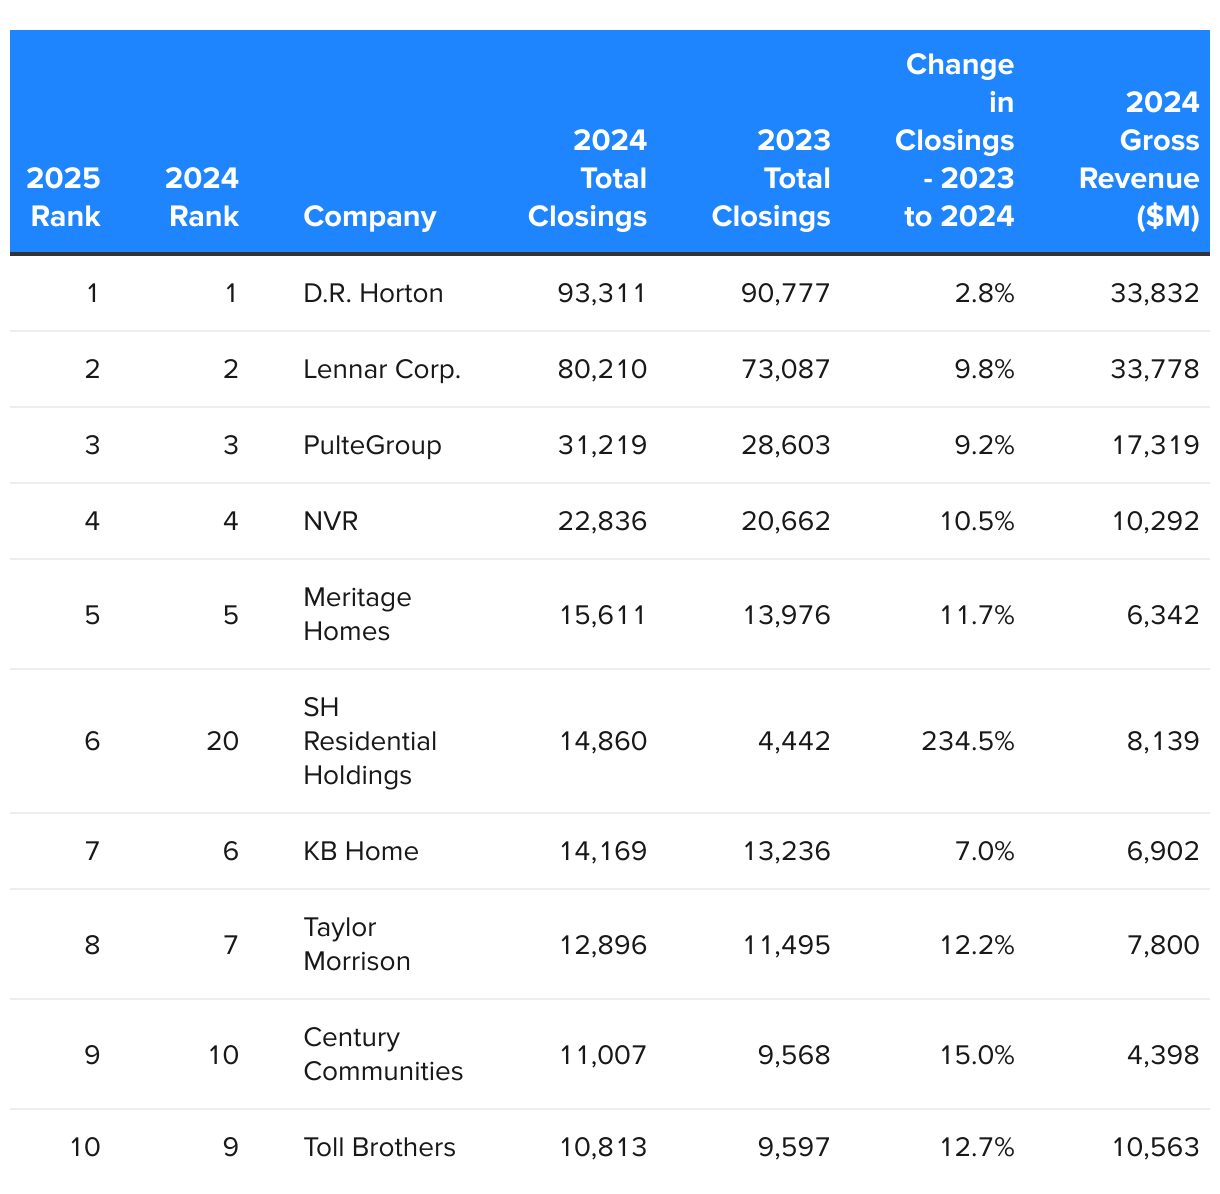Viewport: 1220px width, 1194px height.
Task: Click the closings figure "15,611"
Action: click(603, 614)
